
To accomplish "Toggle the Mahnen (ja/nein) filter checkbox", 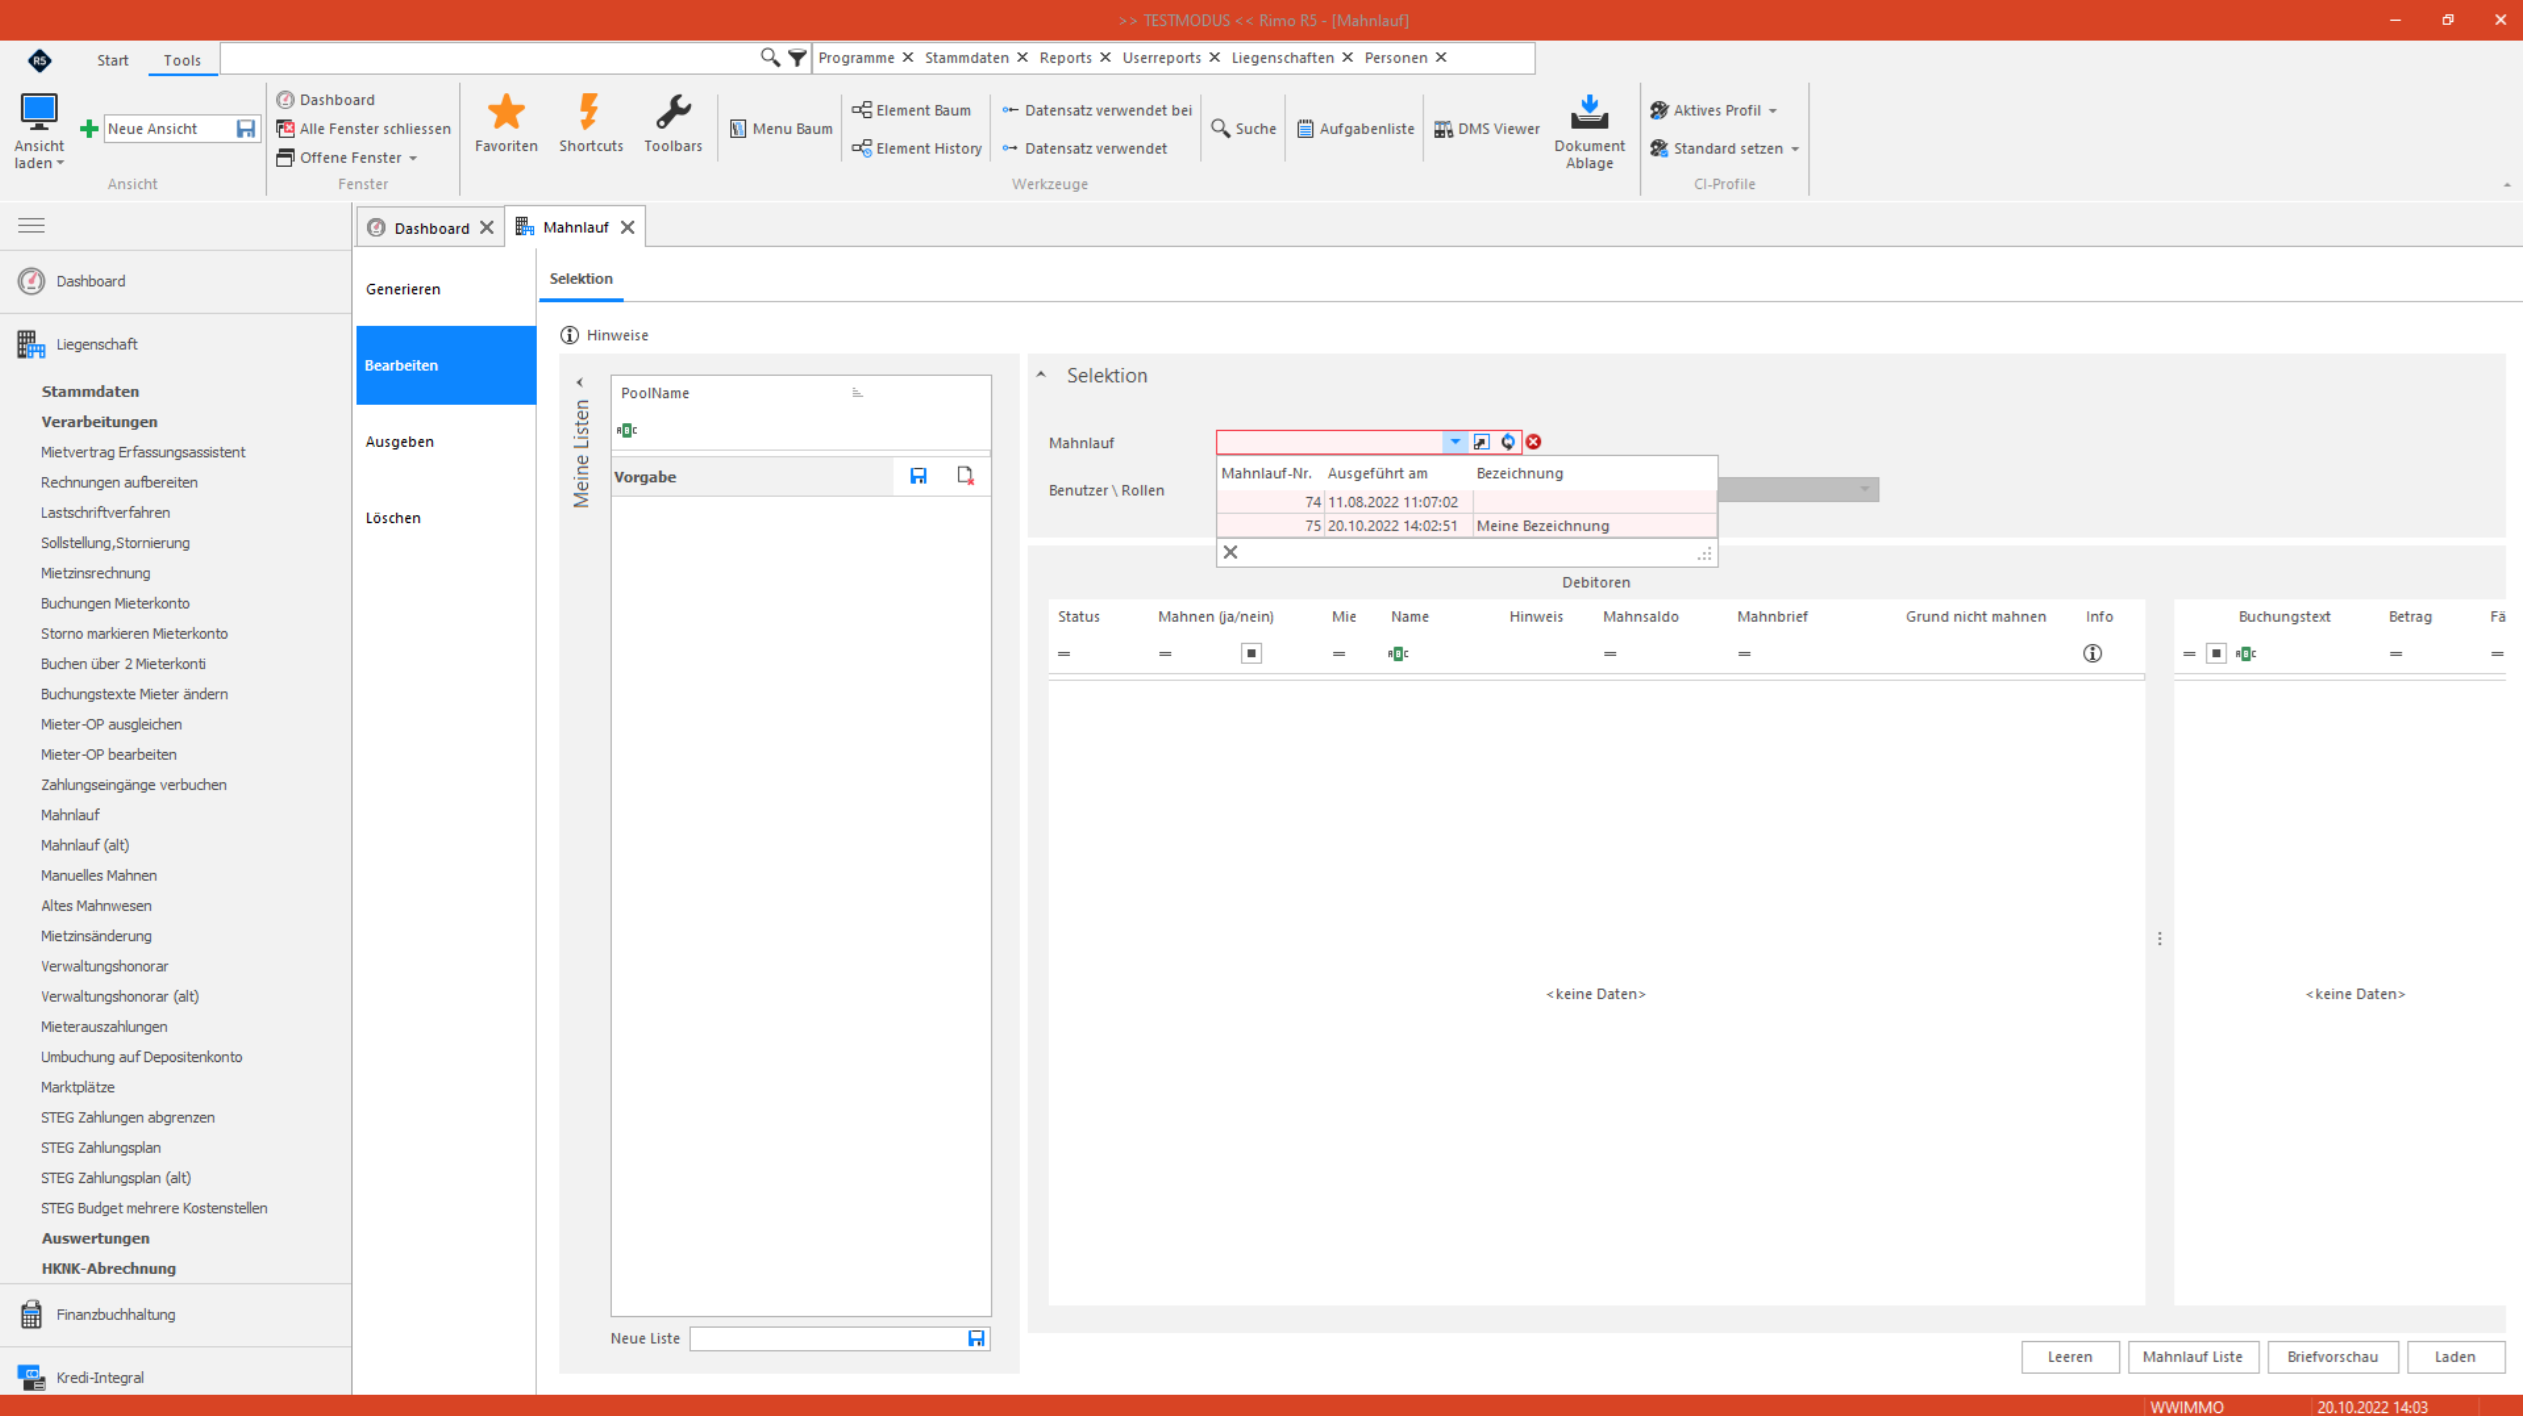I will [x=1251, y=653].
